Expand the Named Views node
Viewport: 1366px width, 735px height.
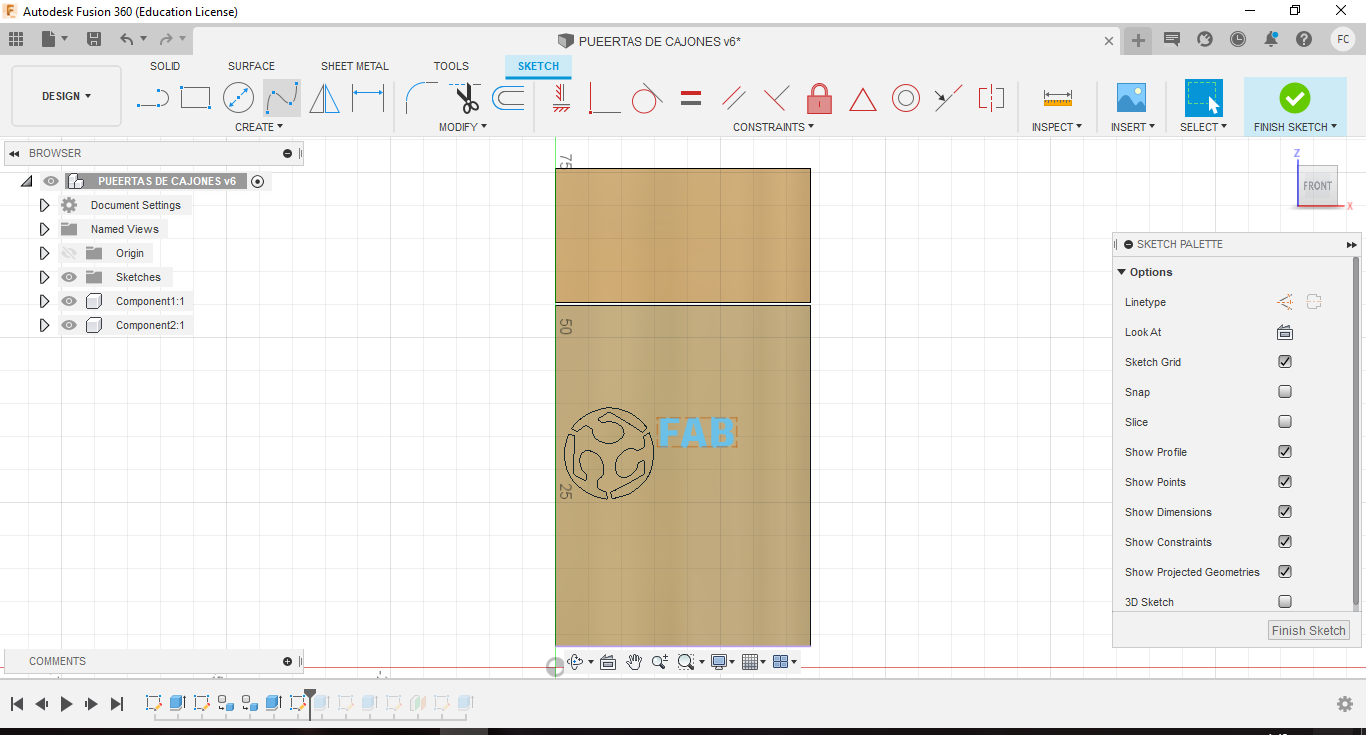(44, 229)
